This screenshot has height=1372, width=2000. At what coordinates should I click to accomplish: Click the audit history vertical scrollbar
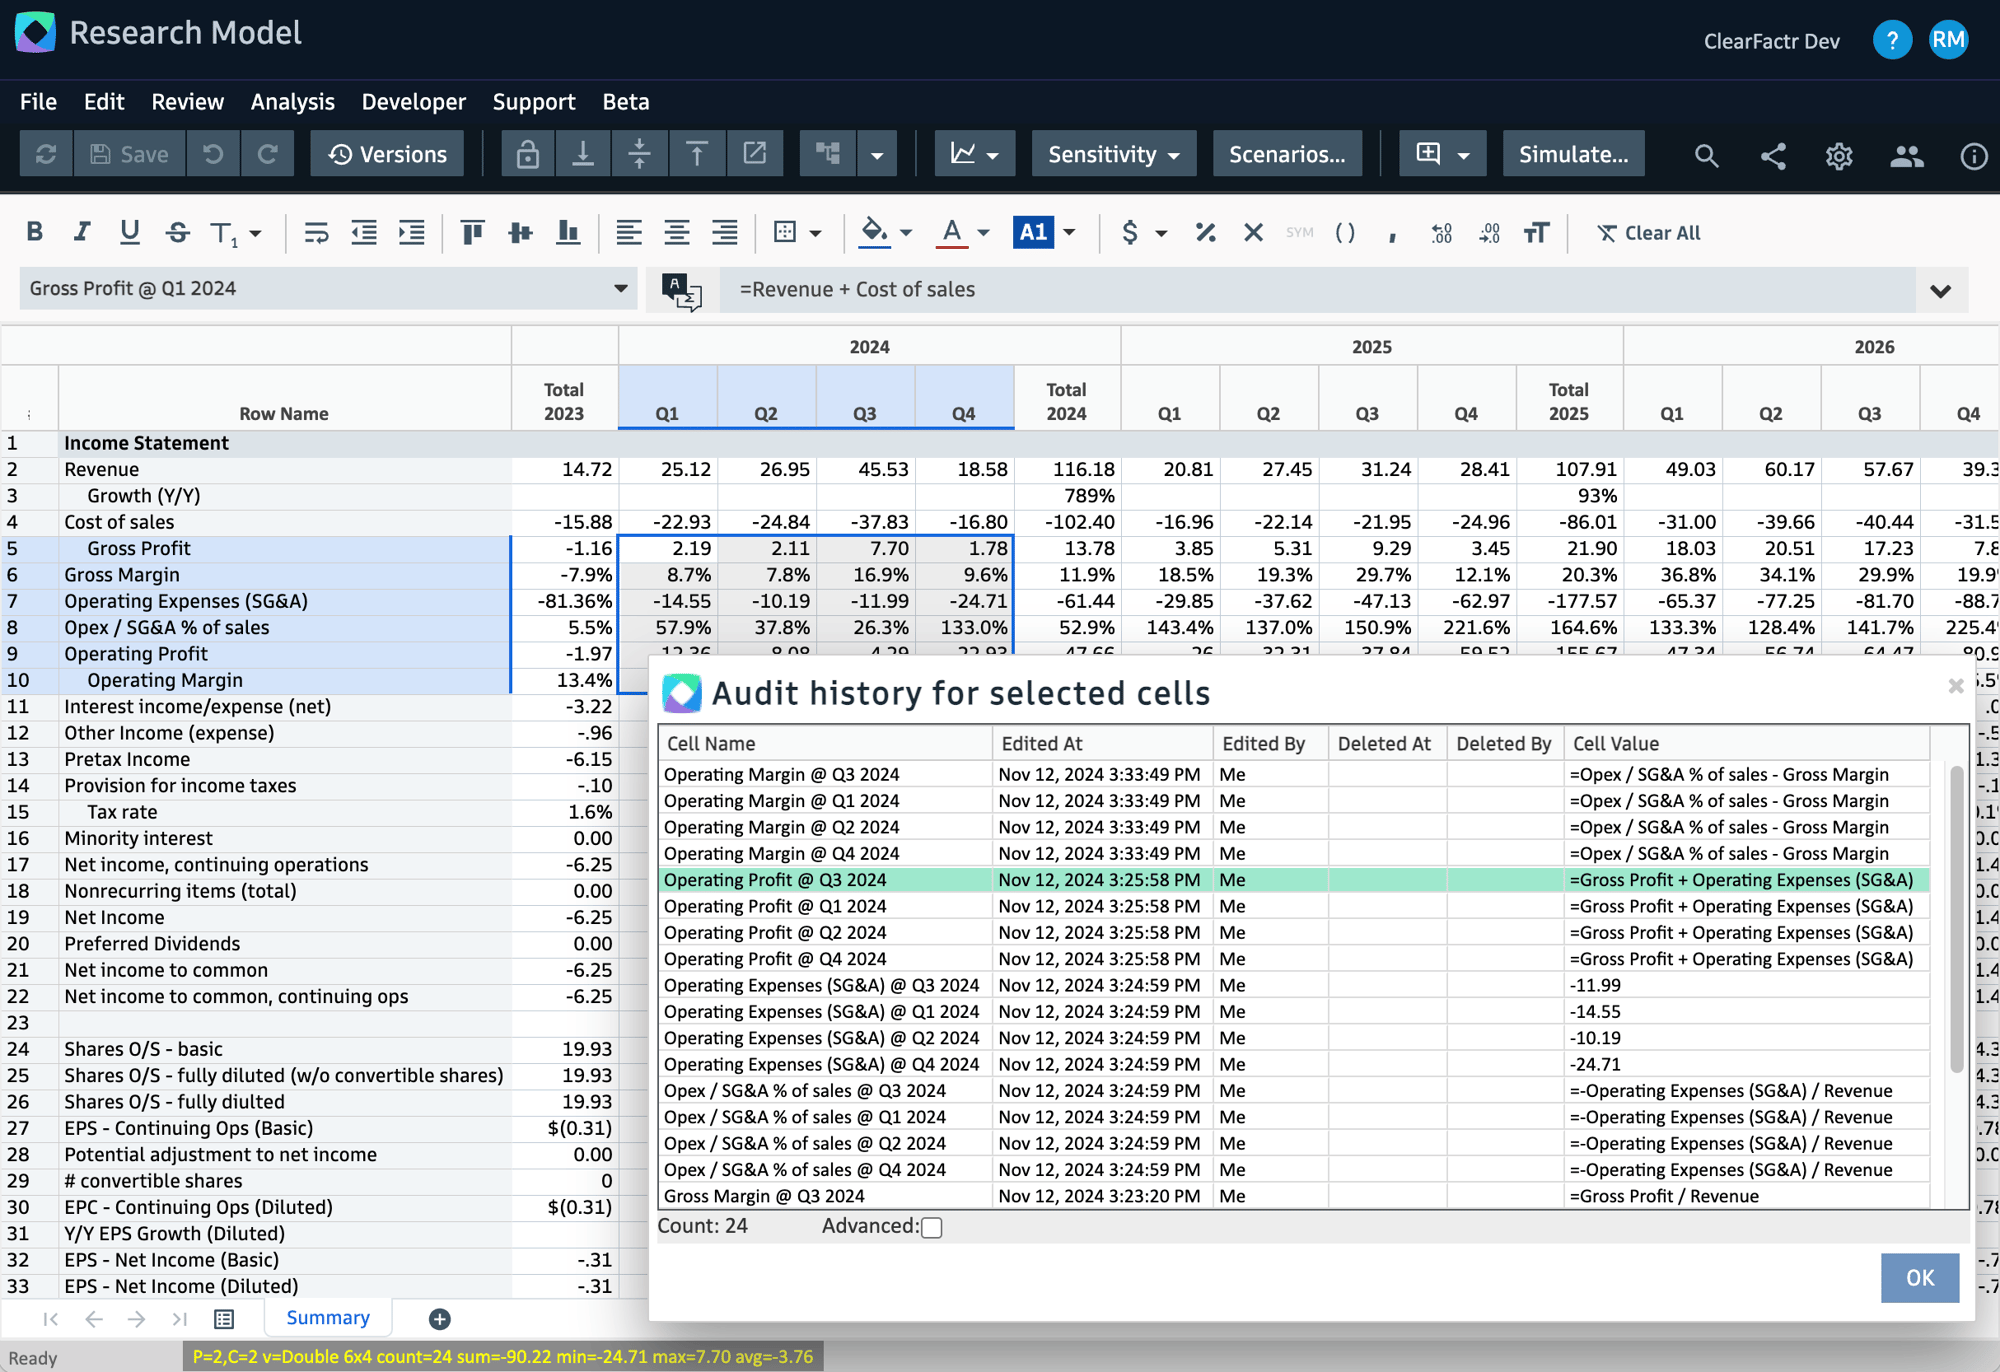coord(1957,920)
